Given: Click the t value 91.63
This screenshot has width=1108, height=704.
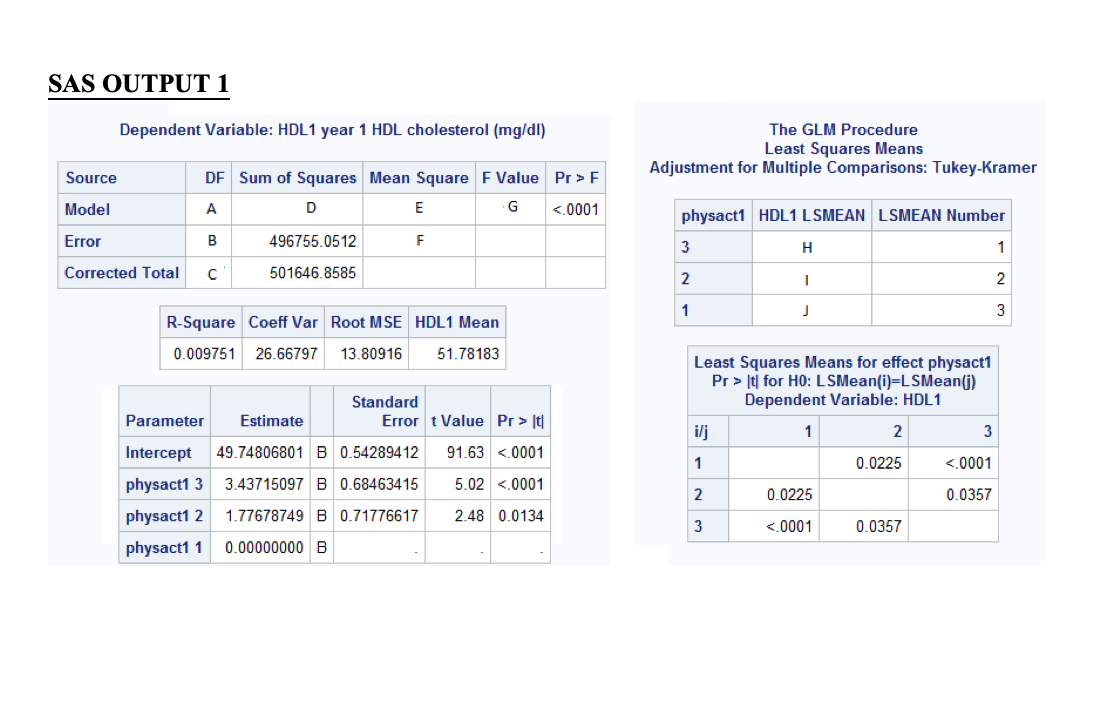Looking at the screenshot, I should pos(465,453).
